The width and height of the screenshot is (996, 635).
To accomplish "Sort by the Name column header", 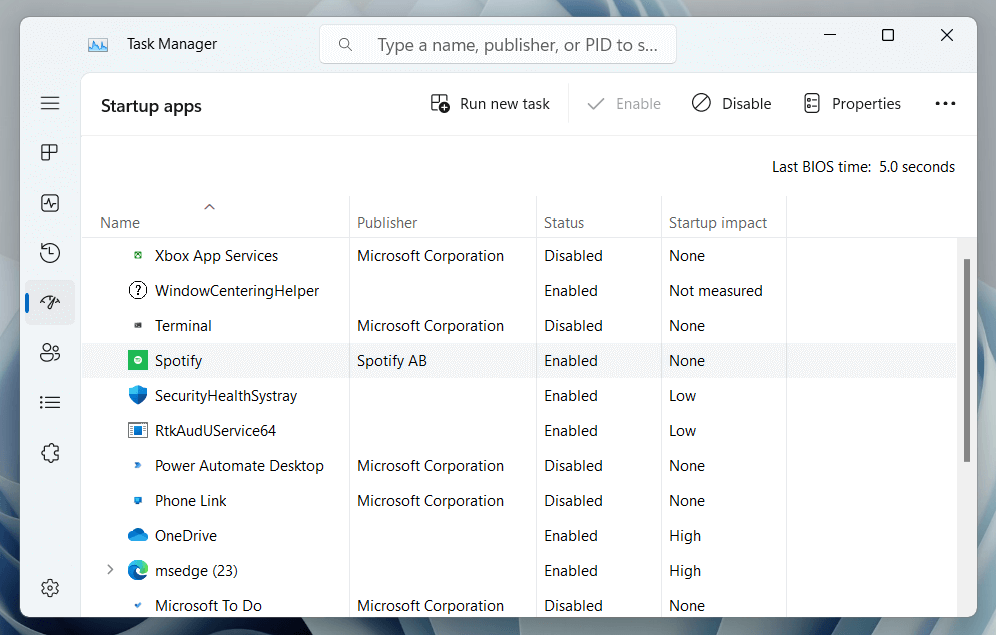I will pos(120,223).
